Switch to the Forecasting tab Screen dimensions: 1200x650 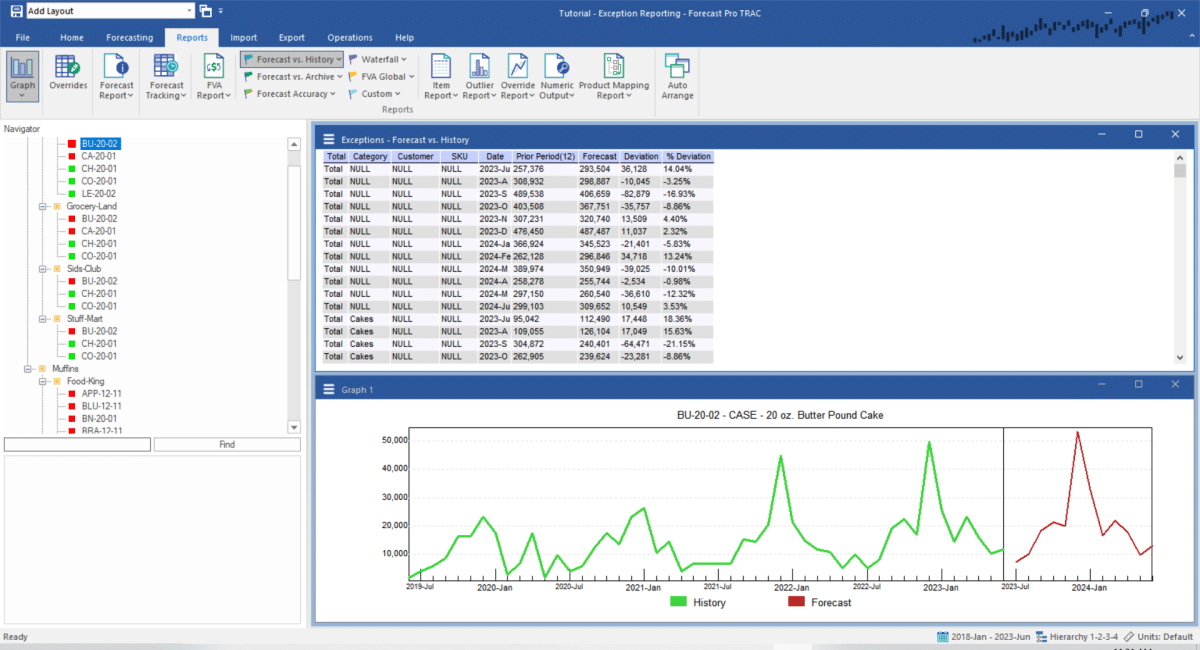click(130, 37)
